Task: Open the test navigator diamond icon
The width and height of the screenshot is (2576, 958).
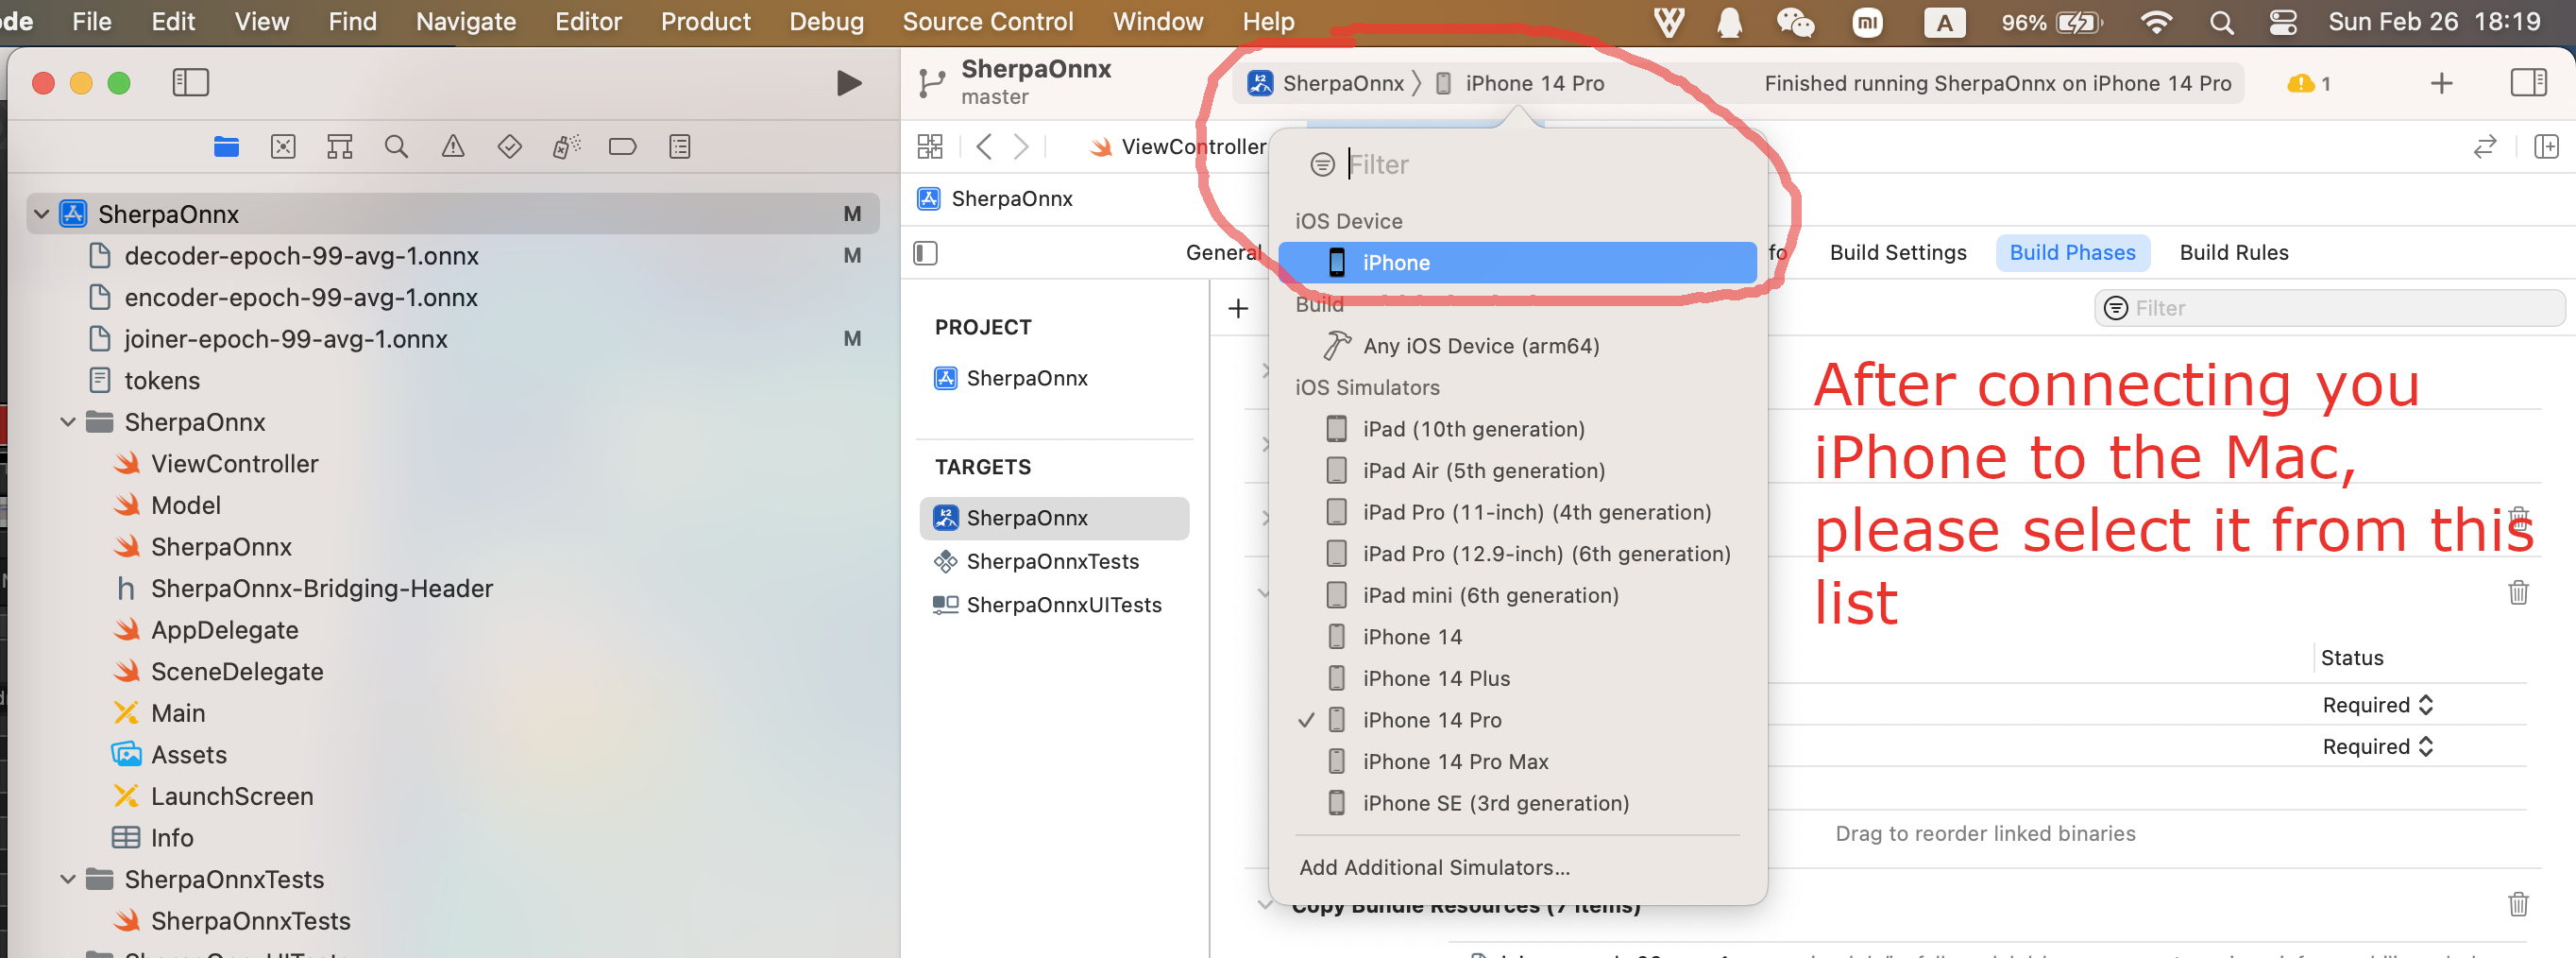Action: (509, 147)
